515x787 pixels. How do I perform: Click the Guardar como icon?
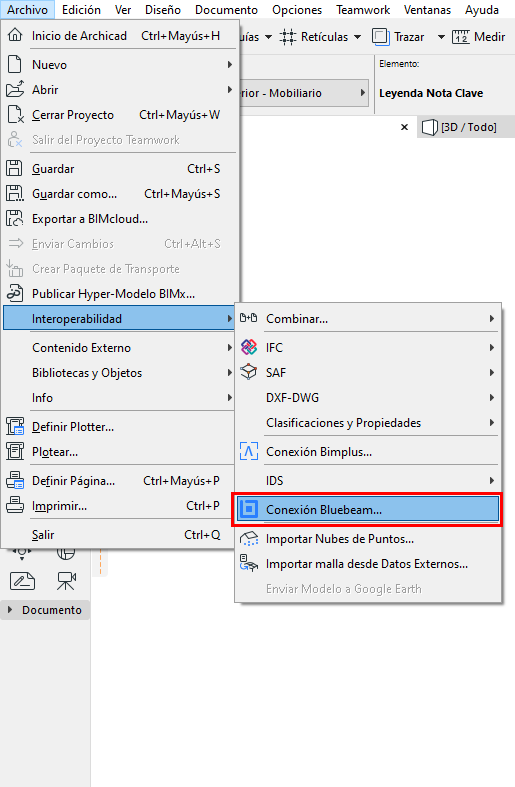tap(15, 193)
